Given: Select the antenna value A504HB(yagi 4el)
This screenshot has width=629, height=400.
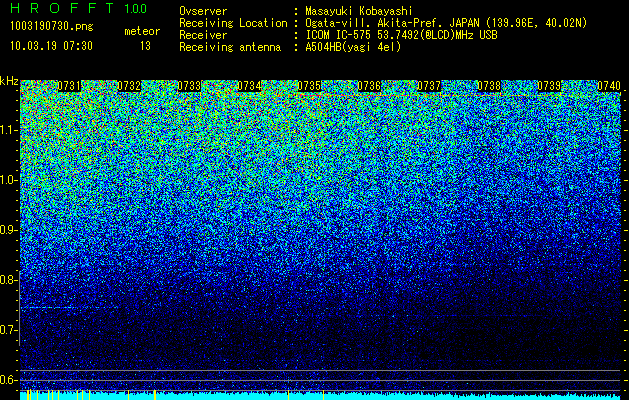Looking at the screenshot, I should pyautogui.click(x=353, y=47).
